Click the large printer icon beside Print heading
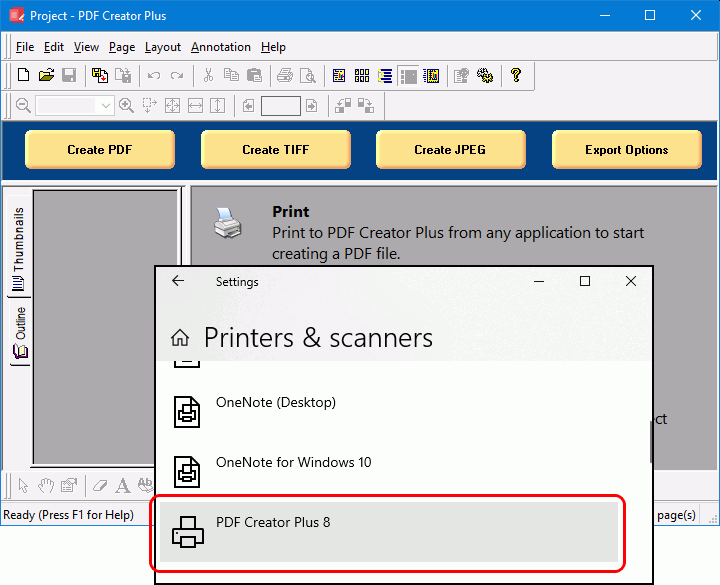The image size is (720, 585). pyautogui.click(x=228, y=223)
